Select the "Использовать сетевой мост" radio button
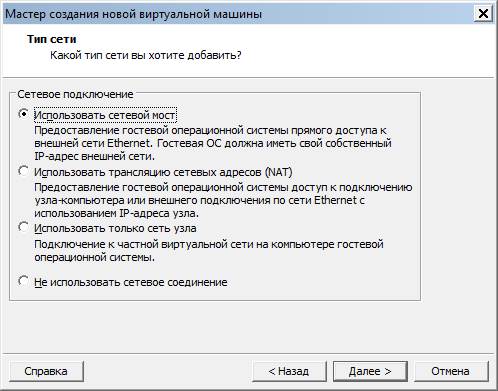The width and height of the screenshot is (498, 391). pyautogui.click(x=23, y=114)
